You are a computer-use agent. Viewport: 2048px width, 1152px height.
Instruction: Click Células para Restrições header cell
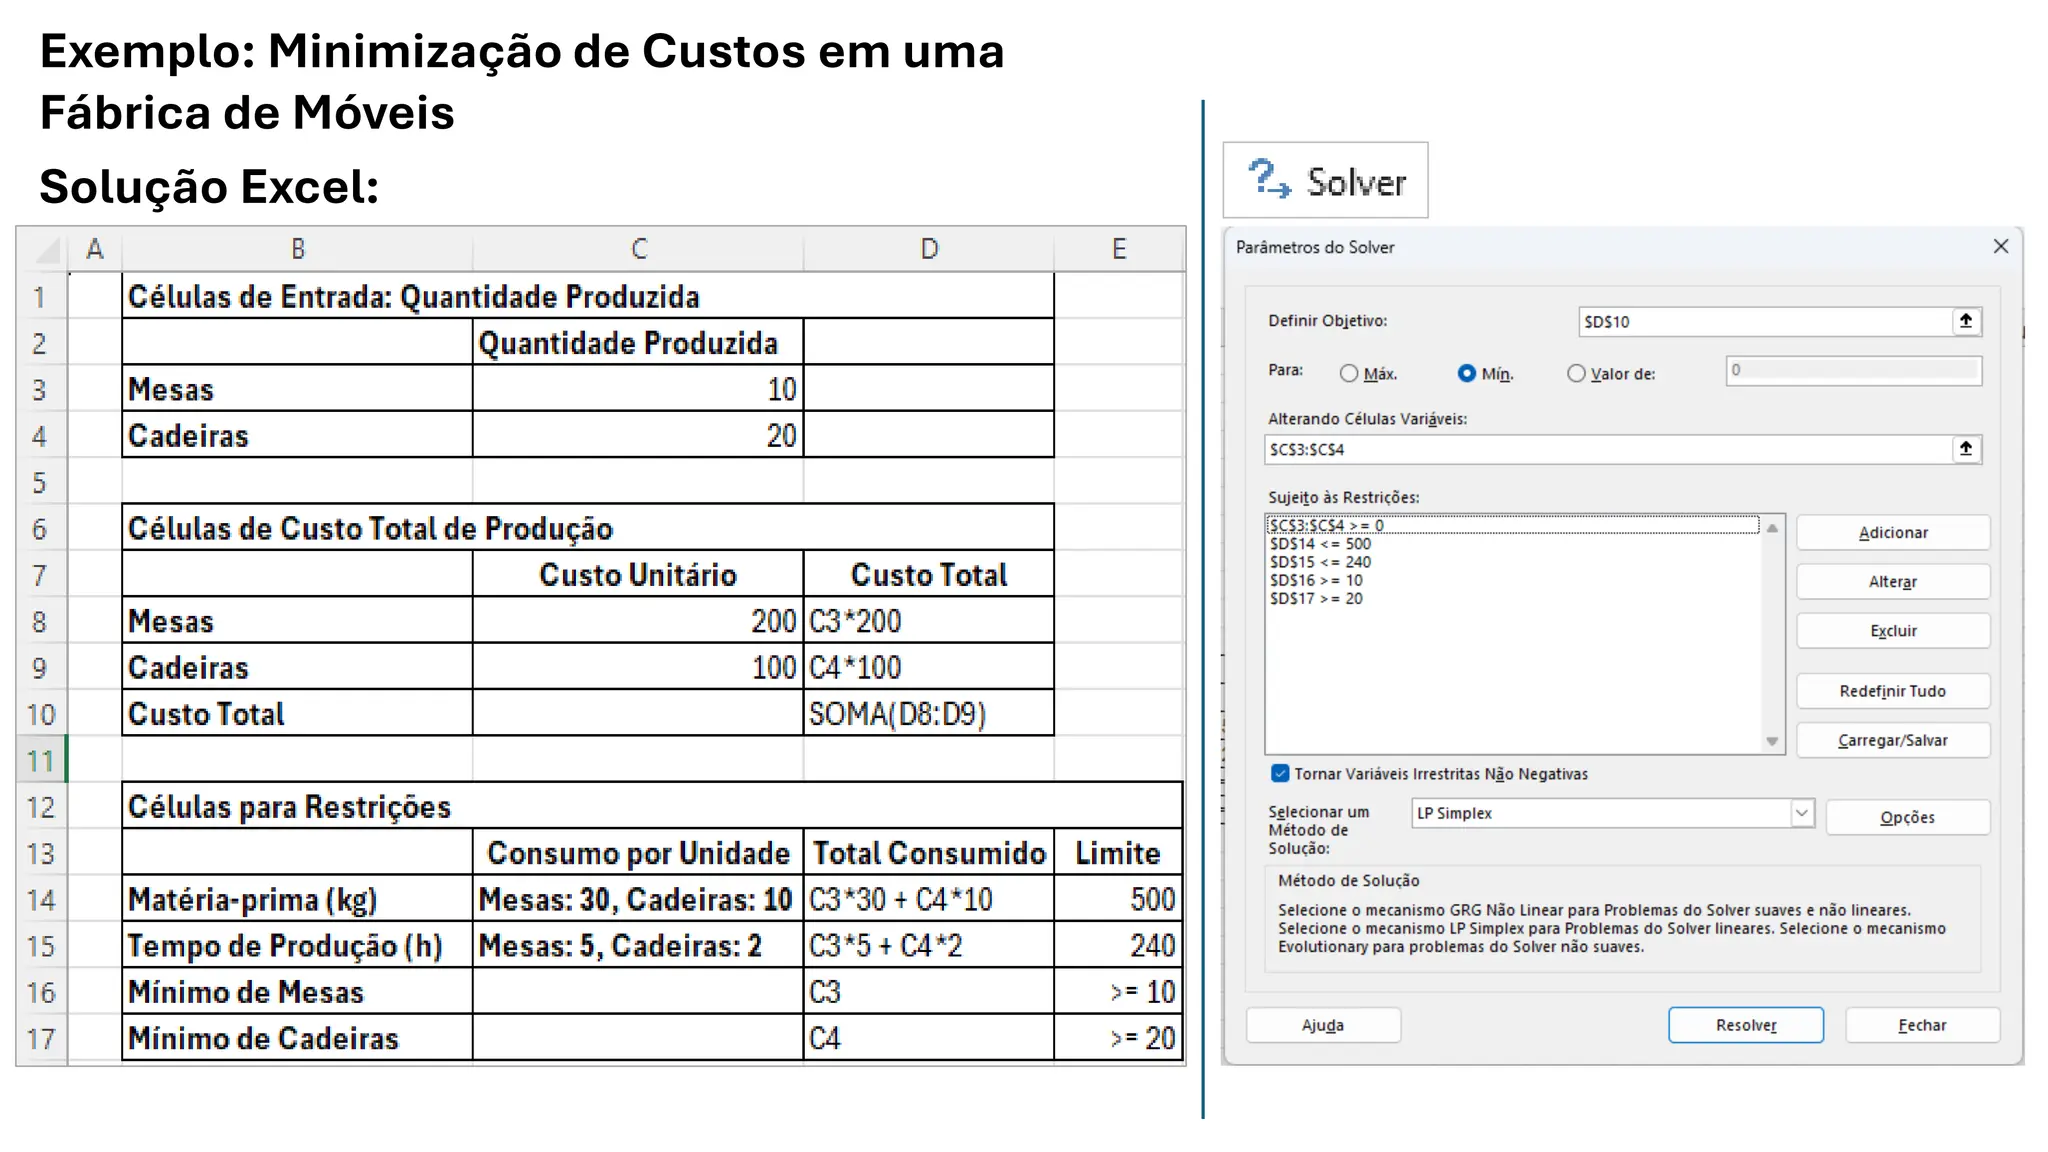click(652, 806)
